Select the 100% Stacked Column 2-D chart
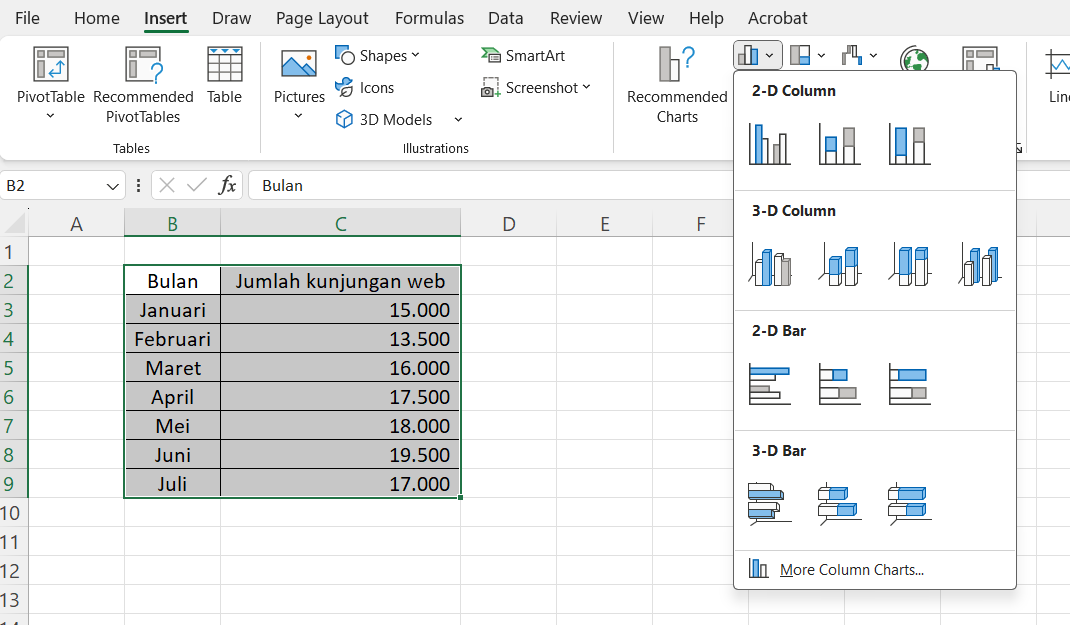 pyautogui.click(x=910, y=144)
